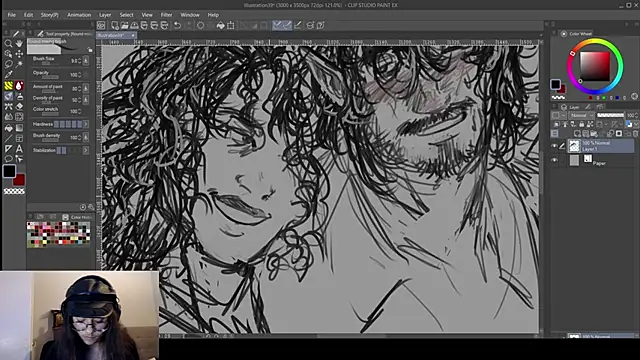The image size is (640, 360).
Task: Toggle Snap to Ruler
Action: click(x=278, y=25)
